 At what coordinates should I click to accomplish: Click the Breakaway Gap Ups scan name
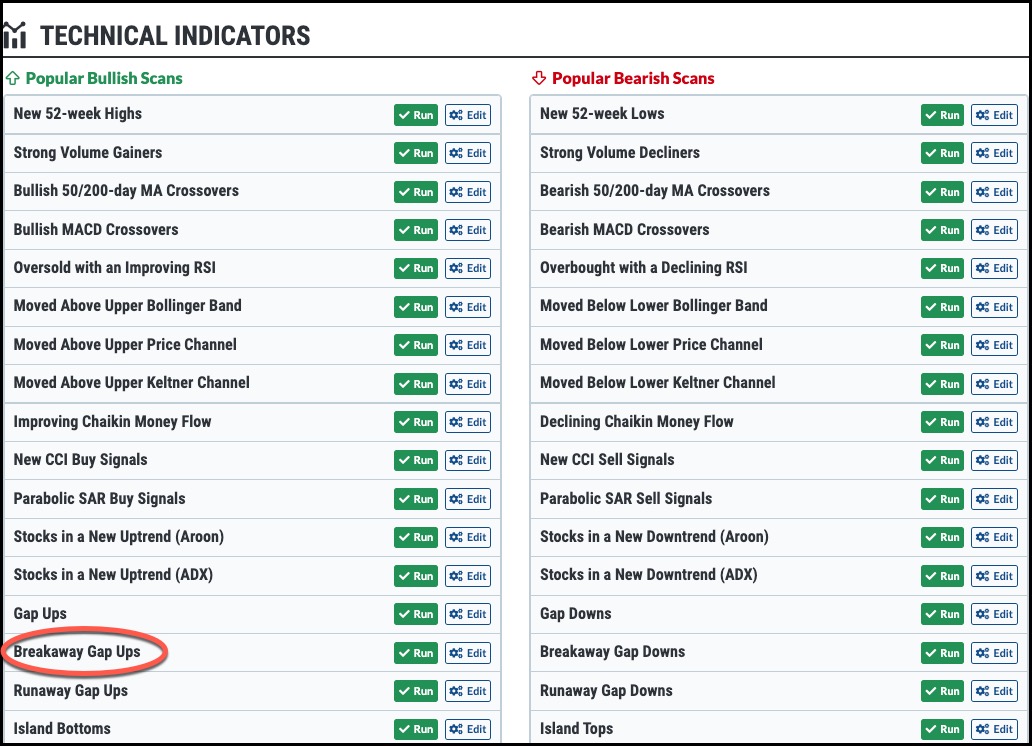[x=77, y=652]
